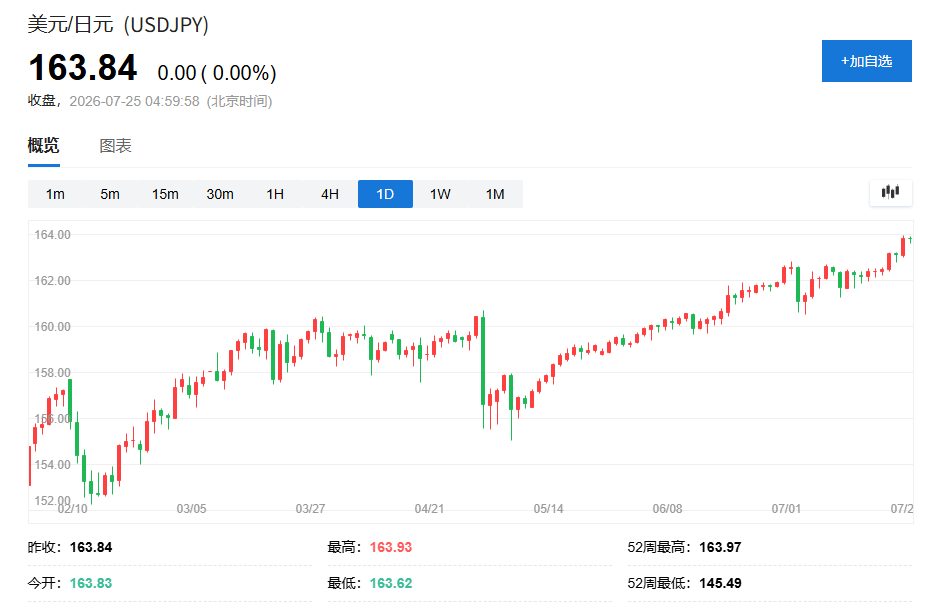
Task: Click the 05/14 date axis label
Action: click(x=549, y=508)
